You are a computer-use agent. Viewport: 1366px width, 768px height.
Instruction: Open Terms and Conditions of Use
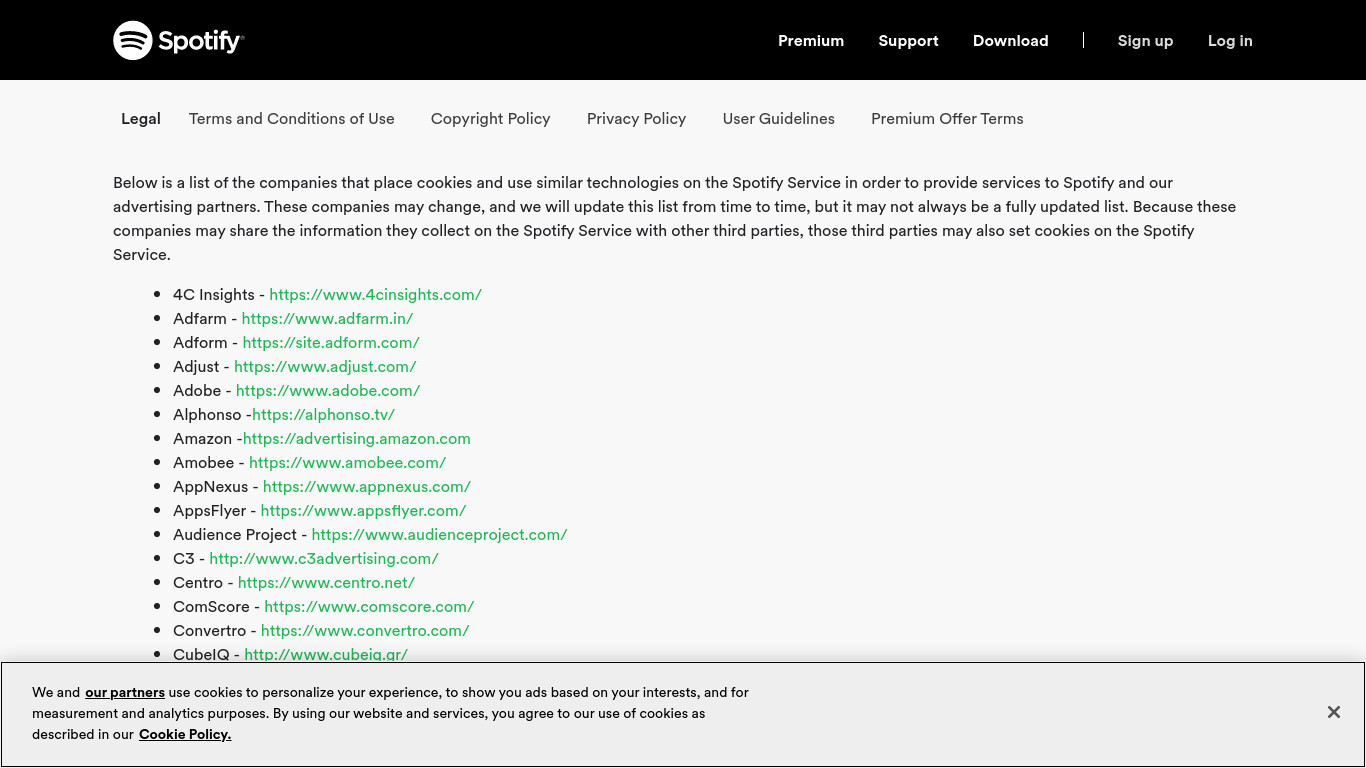292,118
